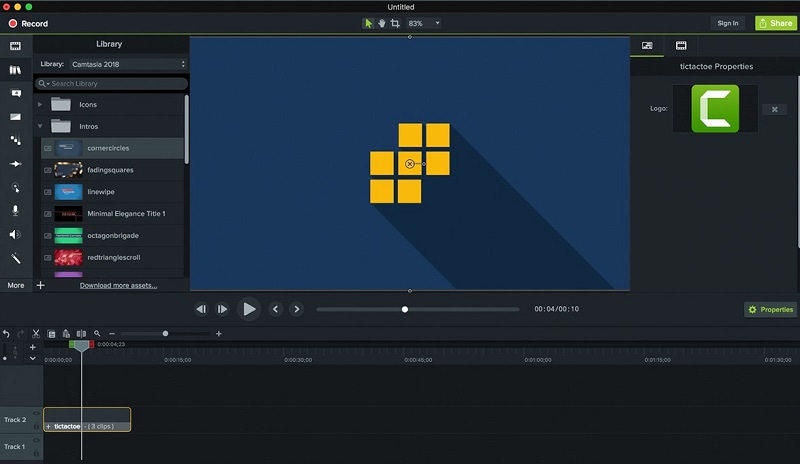Lock Track 2
This screenshot has height=464, width=800.
coord(36,426)
